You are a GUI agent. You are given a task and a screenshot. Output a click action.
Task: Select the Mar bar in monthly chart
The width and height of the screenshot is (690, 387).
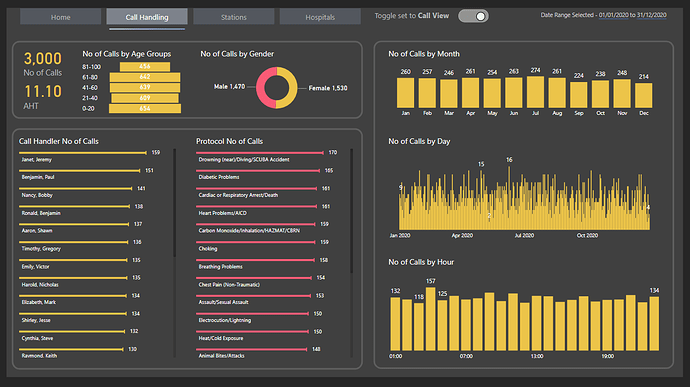pos(448,94)
